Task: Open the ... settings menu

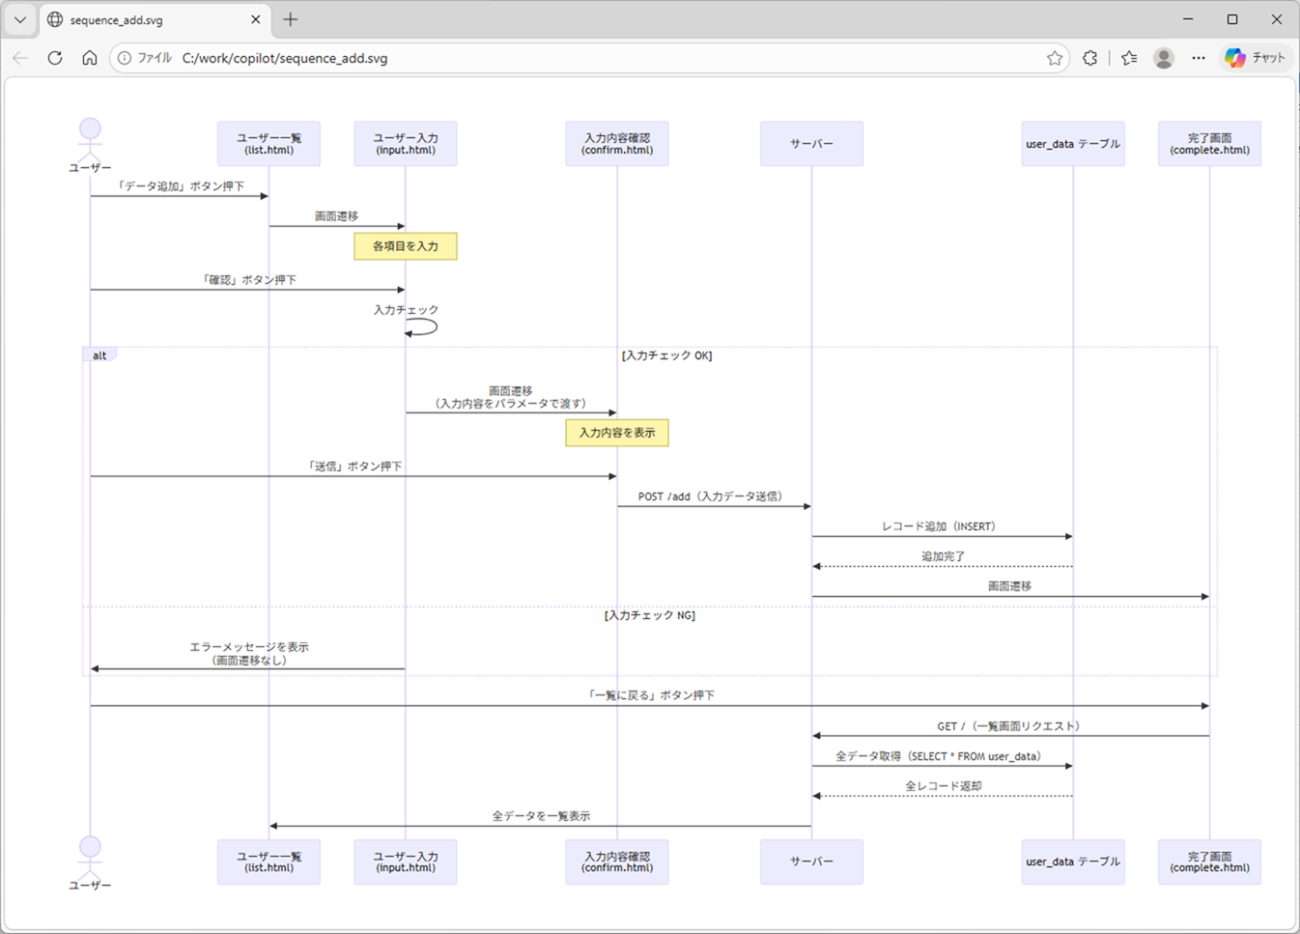Action: [1198, 58]
